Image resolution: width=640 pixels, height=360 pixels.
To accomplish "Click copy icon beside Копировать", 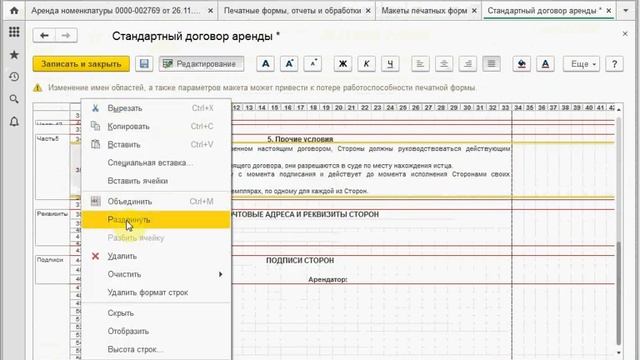I will tap(95, 126).
